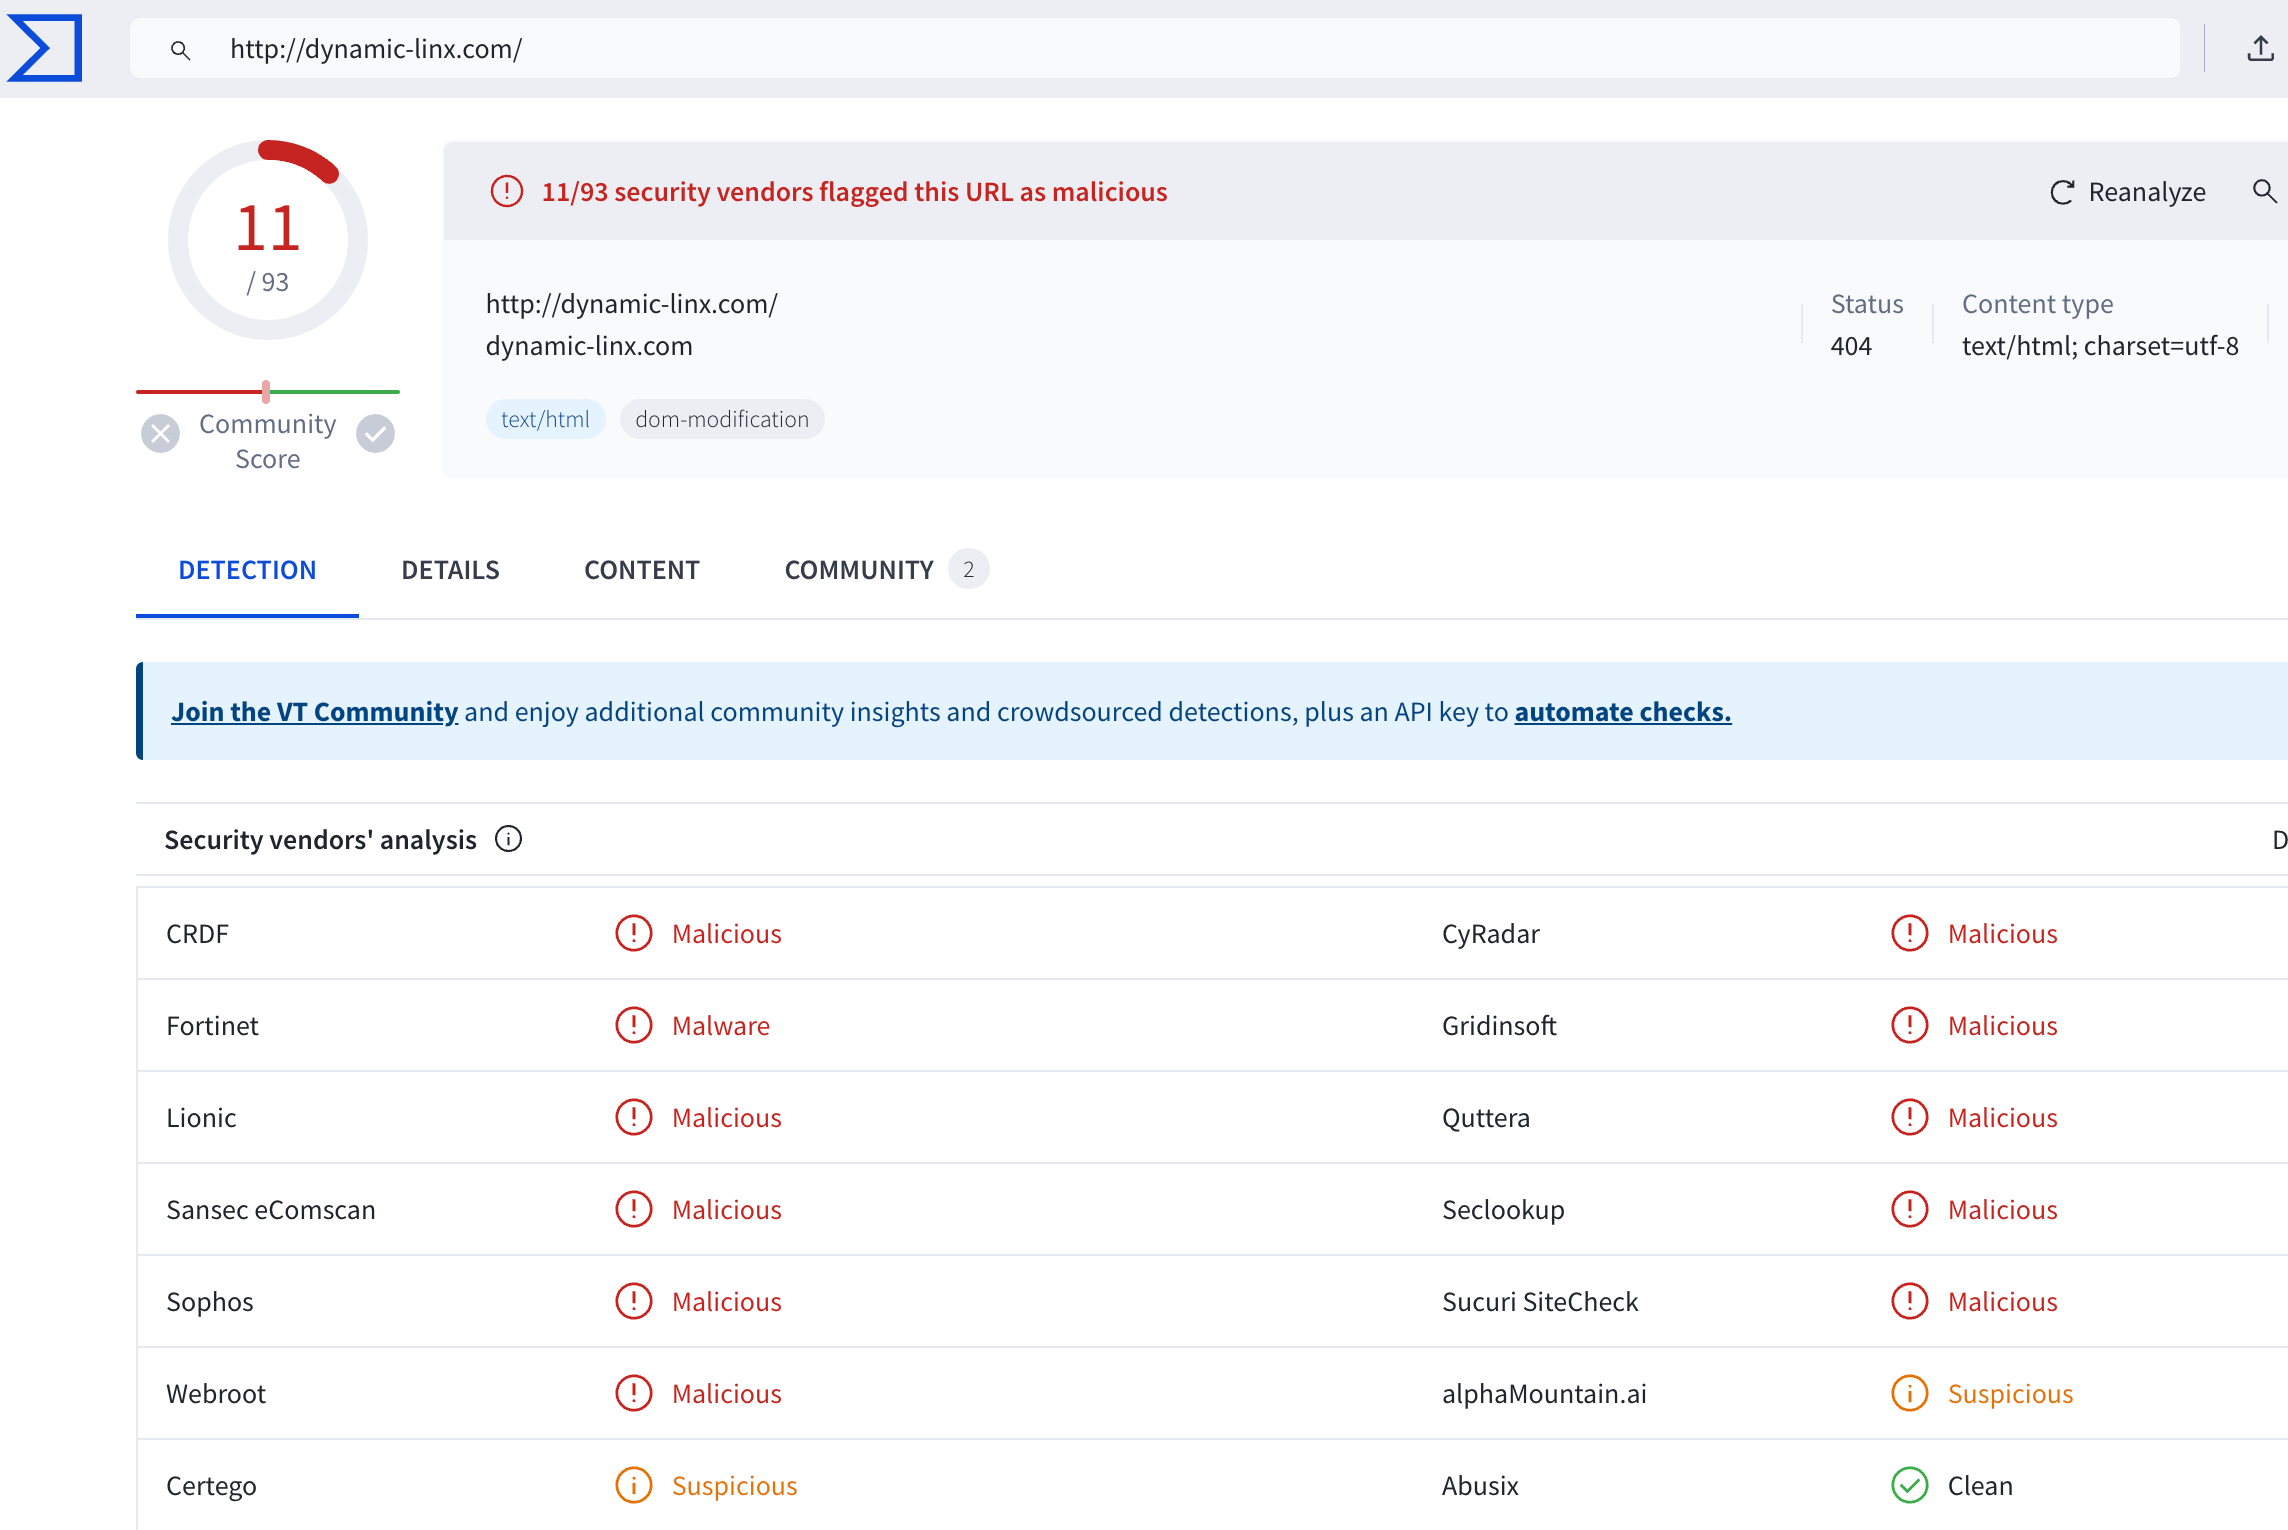Viewport: 2288px width, 1530px height.
Task: Click the automate checks link
Action: (x=1623, y=712)
